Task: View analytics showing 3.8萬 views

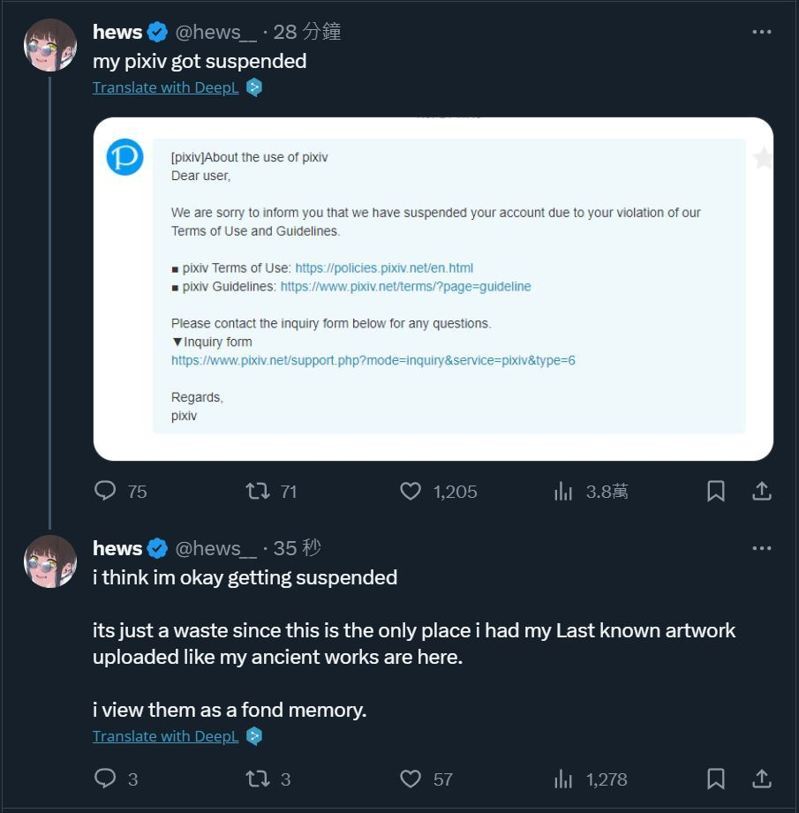Action: pyautogui.click(x=591, y=491)
